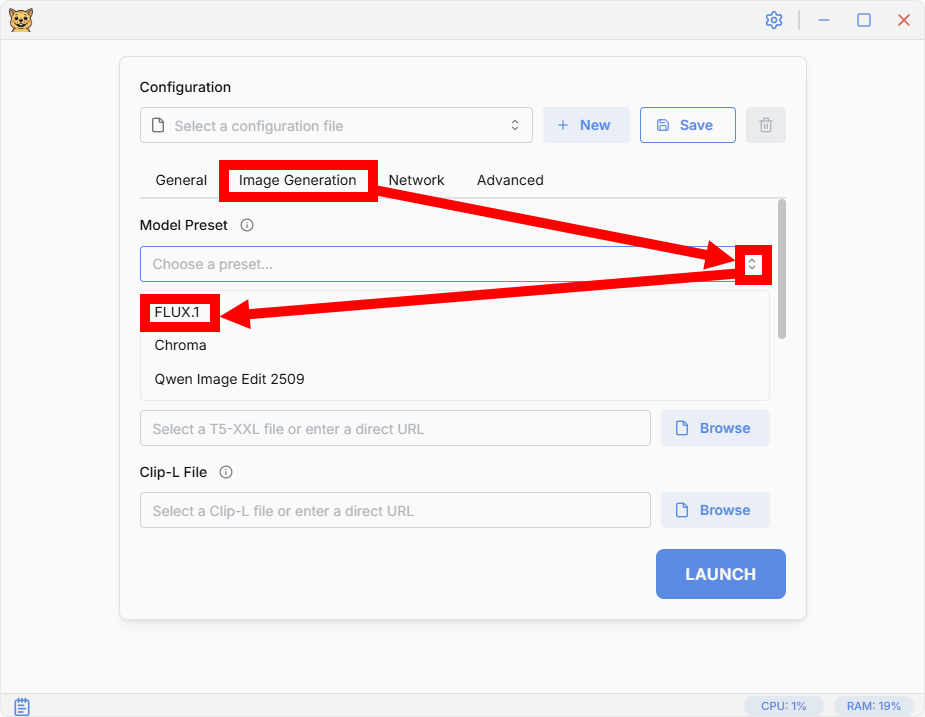Open the terminal log icon in status bar
925x717 pixels.
tap(22, 706)
